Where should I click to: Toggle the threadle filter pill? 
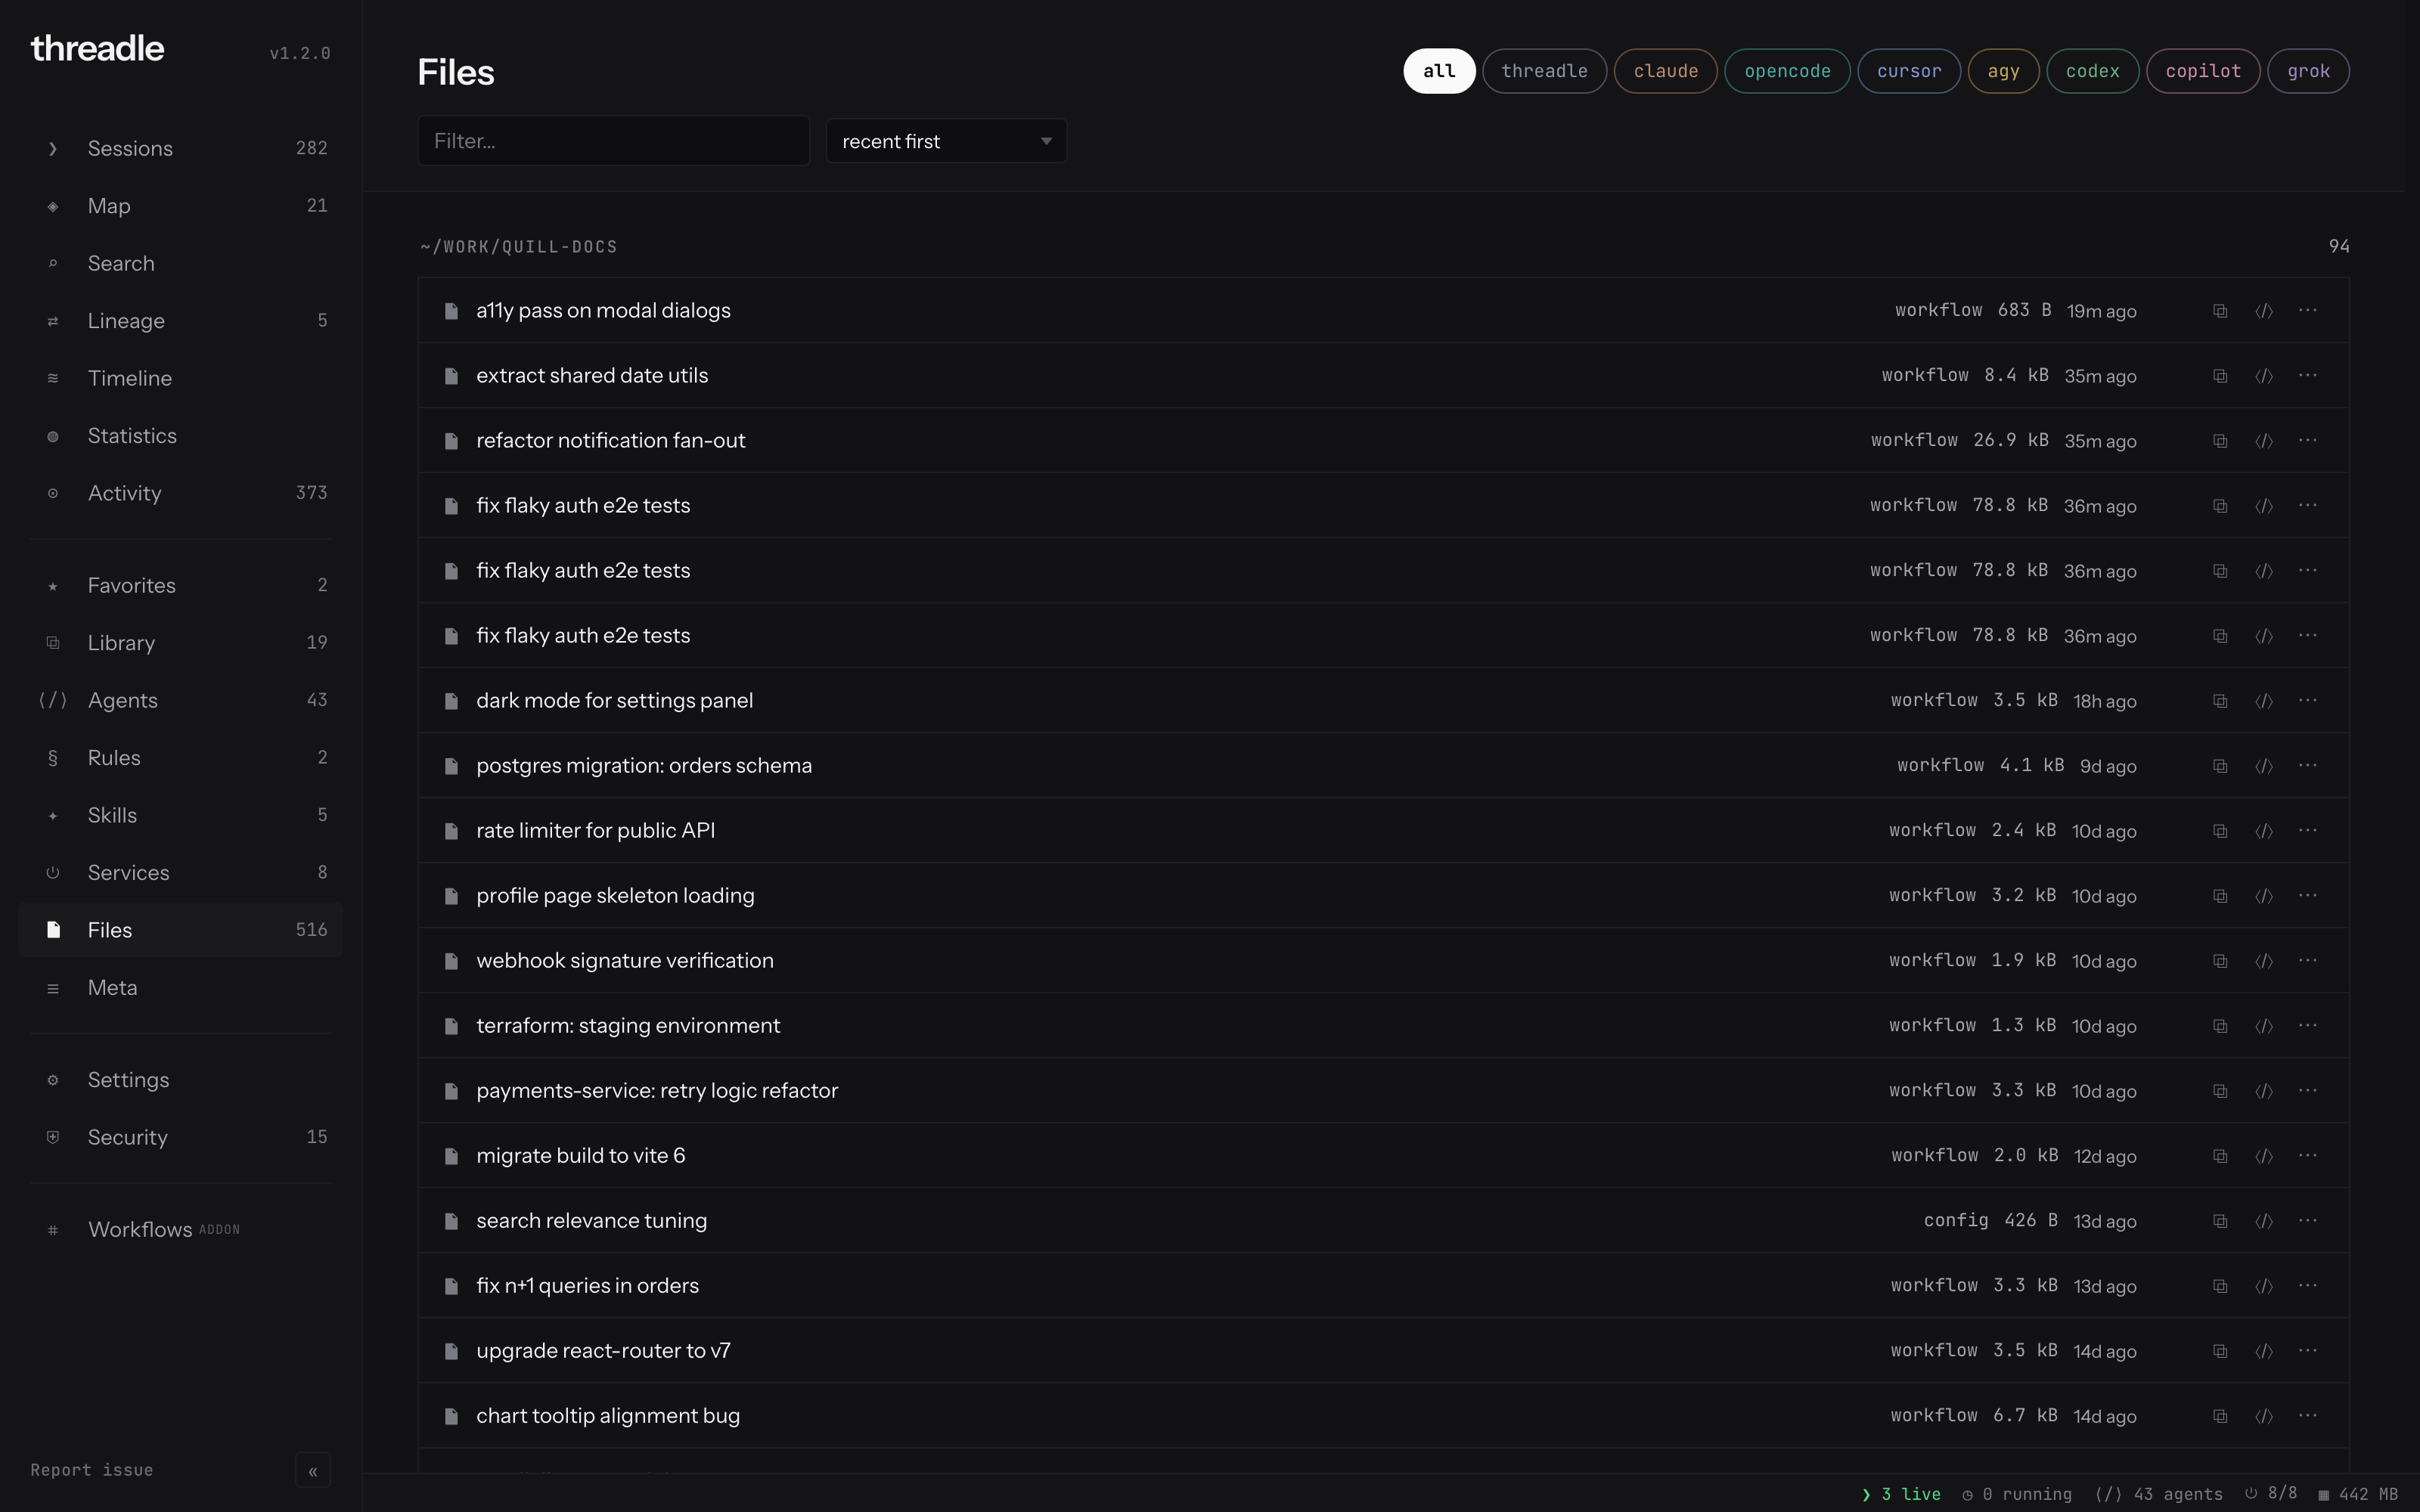tap(1544, 71)
